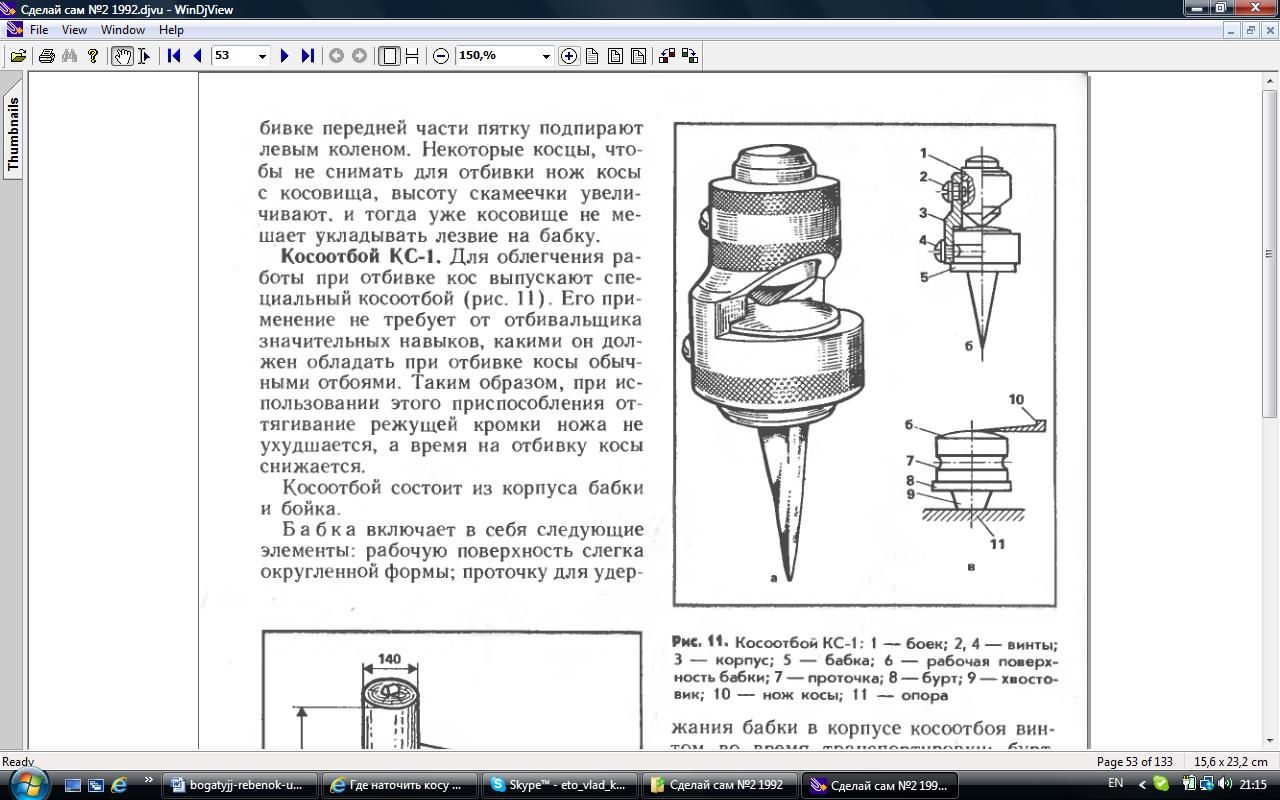Go to previous page arrow
This screenshot has width=1280, height=800.
(197, 56)
